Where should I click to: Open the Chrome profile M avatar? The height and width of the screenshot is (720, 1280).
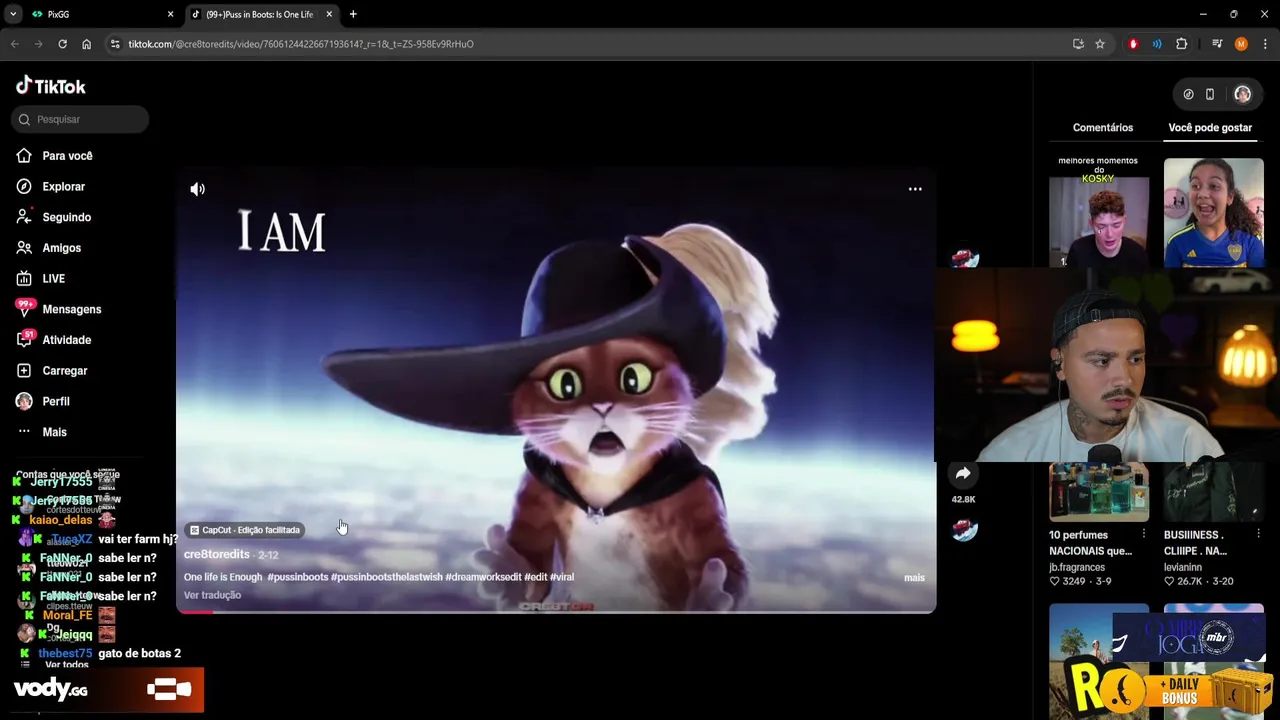(x=1241, y=44)
